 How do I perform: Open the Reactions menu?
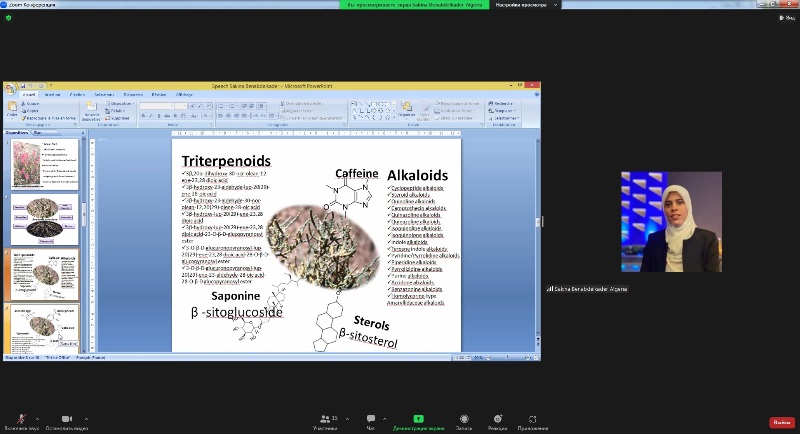tap(497, 420)
